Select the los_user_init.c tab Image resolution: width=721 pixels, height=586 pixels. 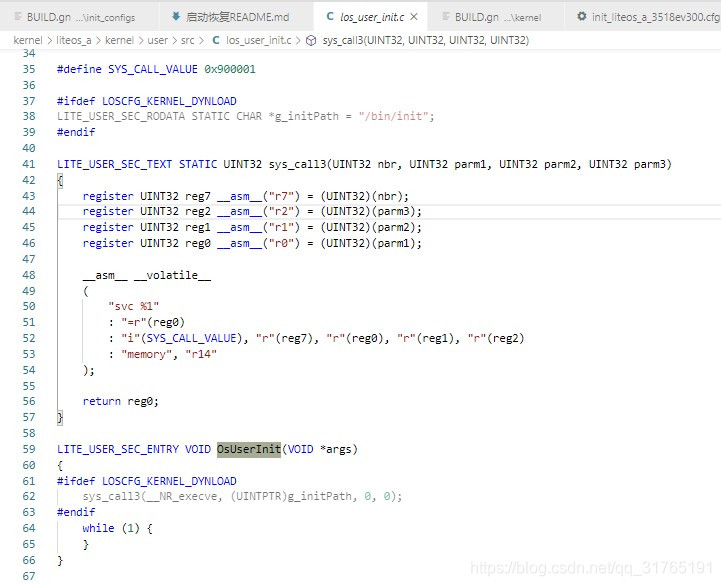tap(372, 17)
